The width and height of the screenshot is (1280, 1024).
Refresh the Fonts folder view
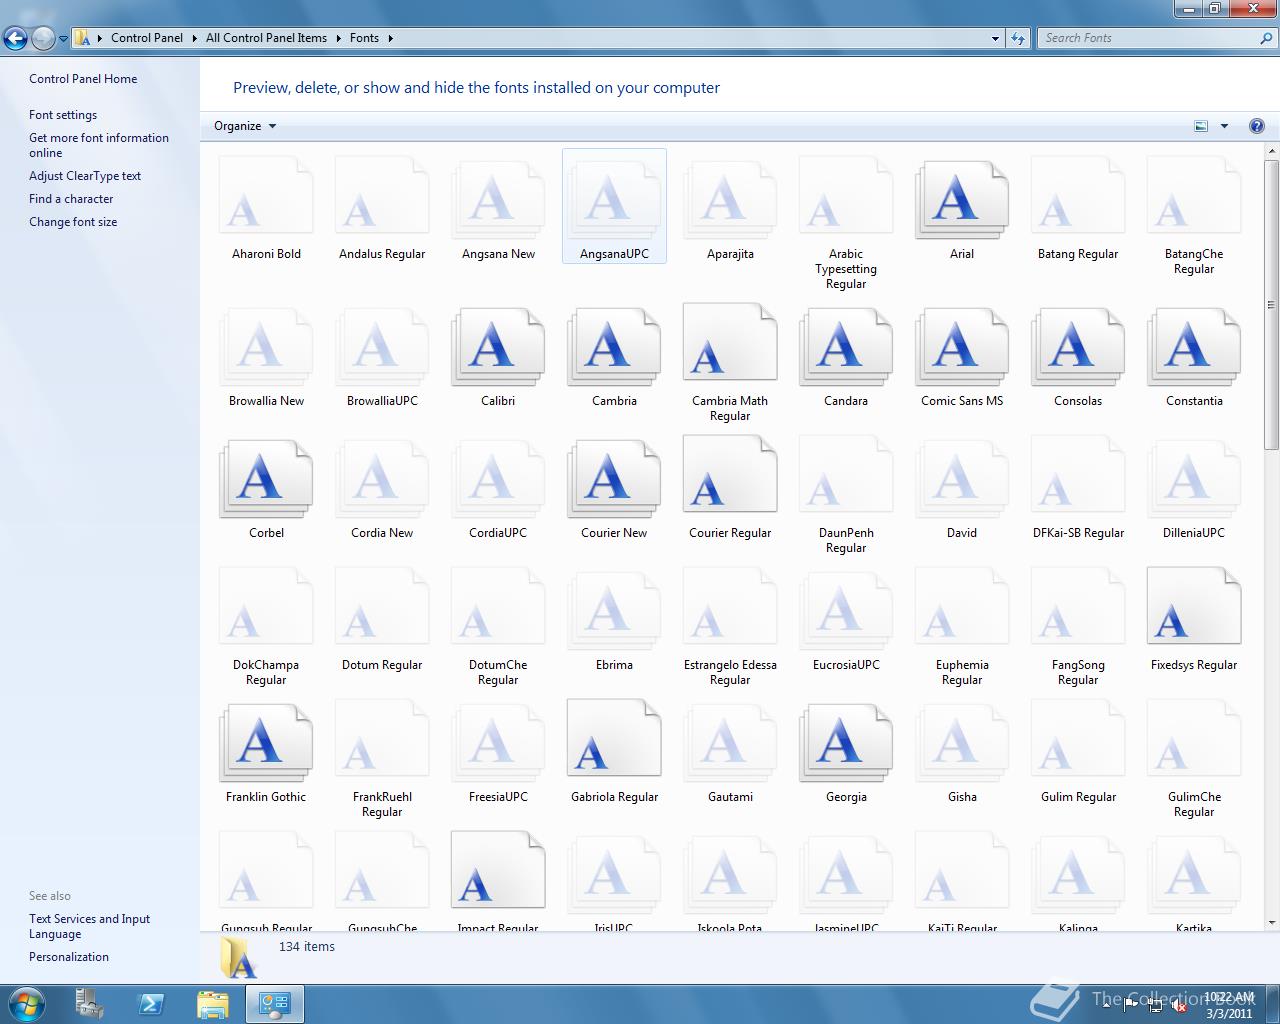1018,38
